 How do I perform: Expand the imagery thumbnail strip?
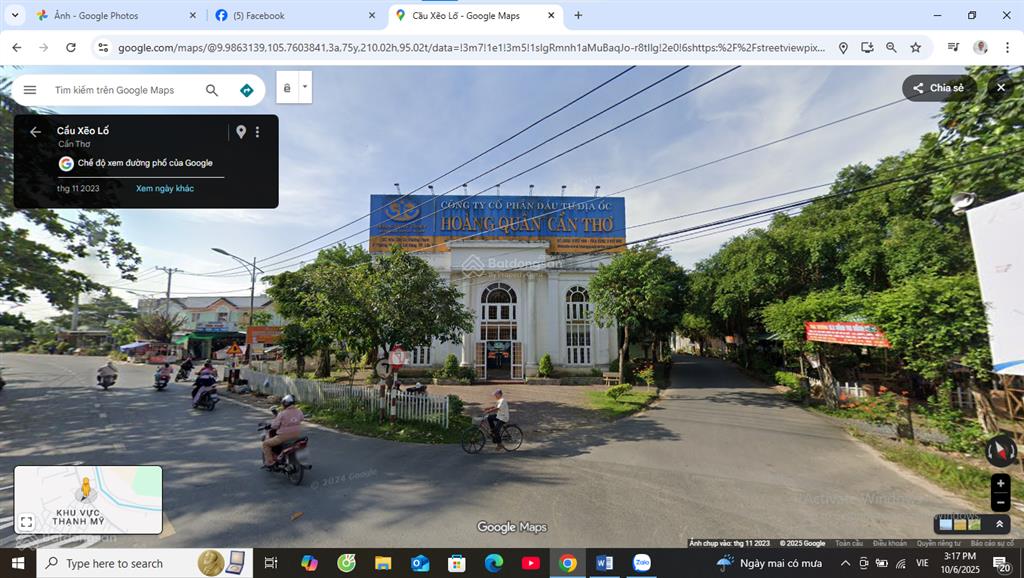tap(999, 524)
